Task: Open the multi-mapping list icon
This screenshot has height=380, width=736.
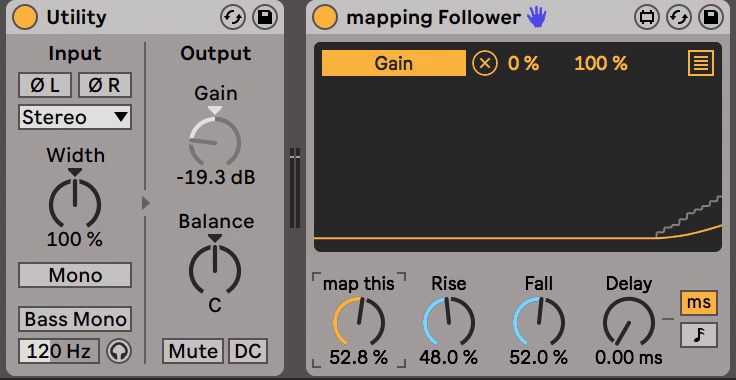Action: (x=701, y=63)
